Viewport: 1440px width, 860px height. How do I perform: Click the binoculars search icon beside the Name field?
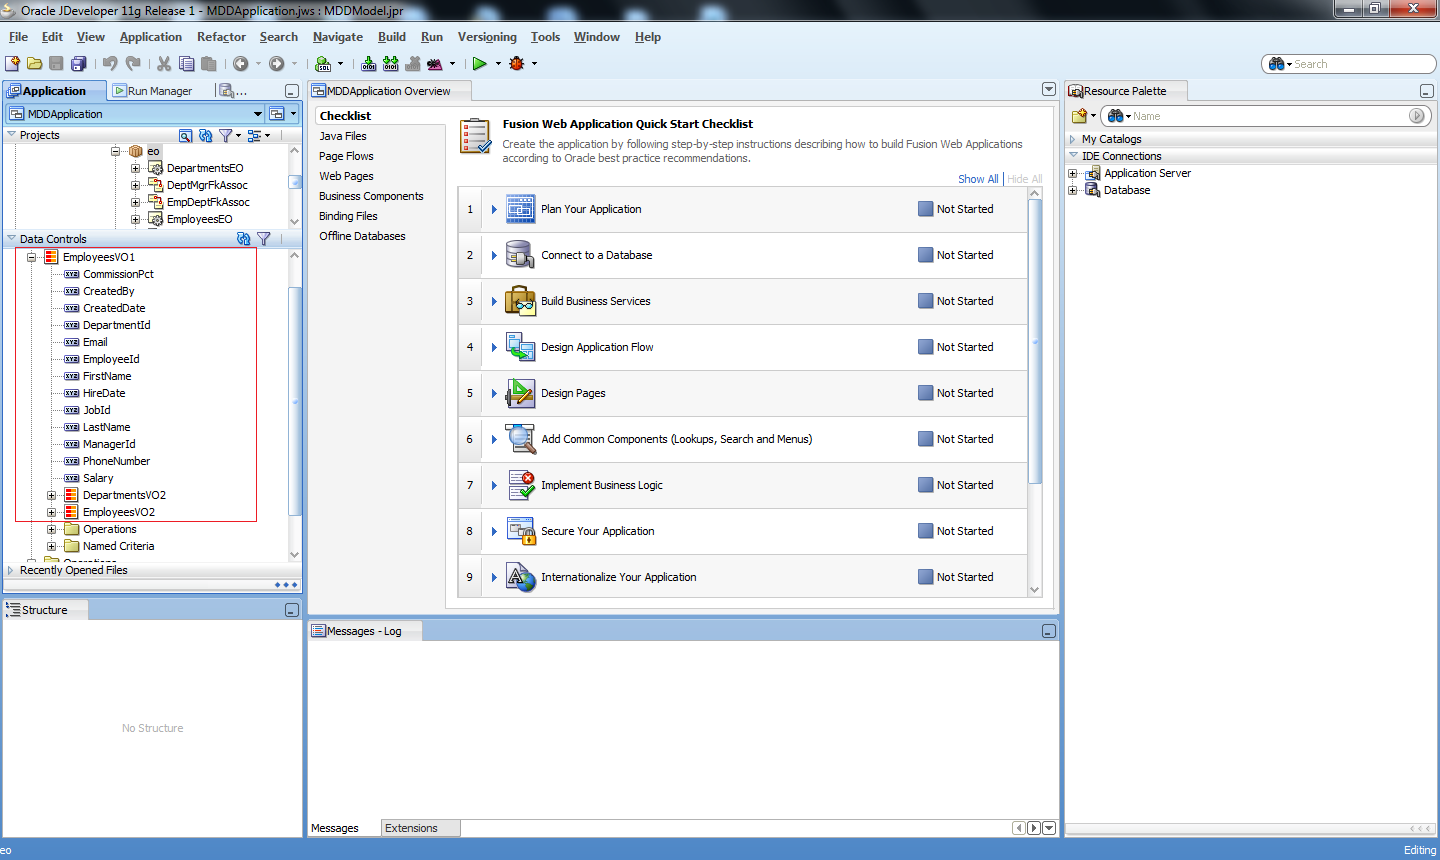pyautogui.click(x=1115, y=116)
